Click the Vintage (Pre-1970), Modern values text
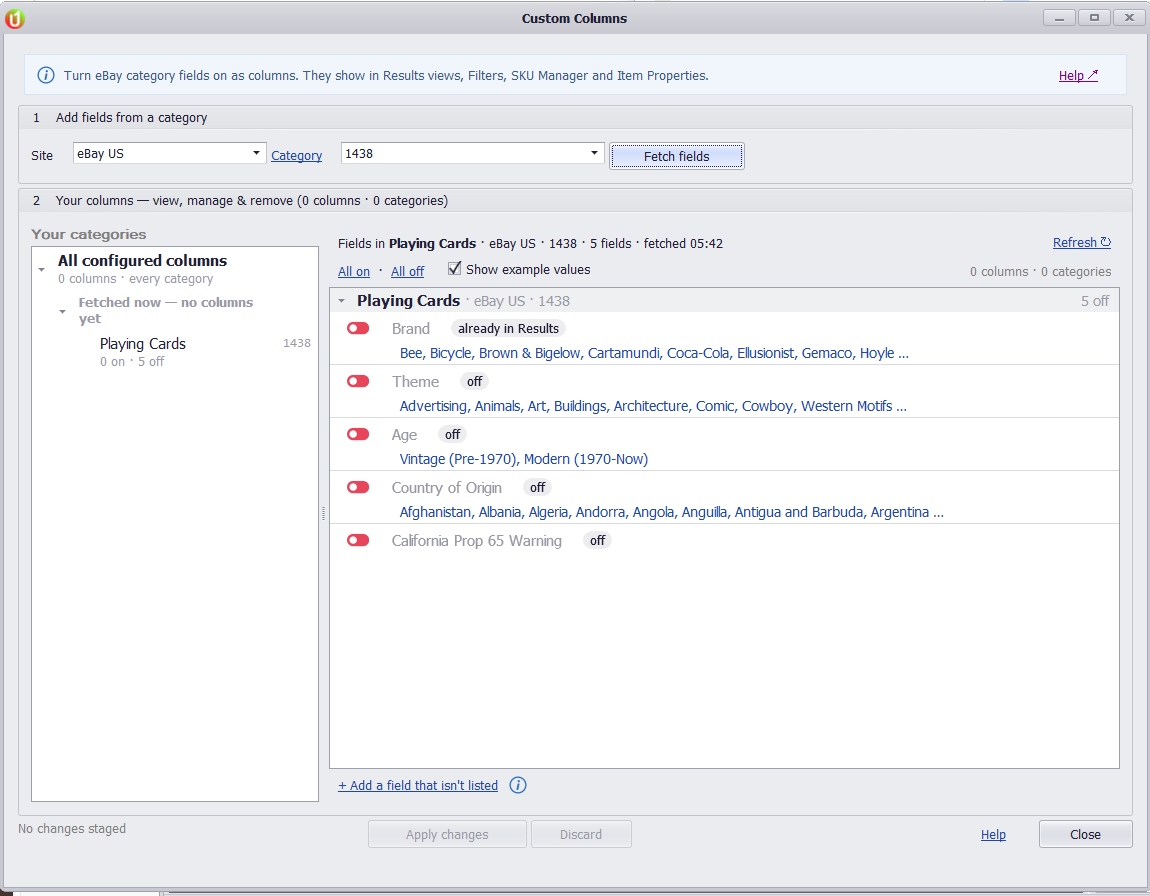 tap(524, 459)
